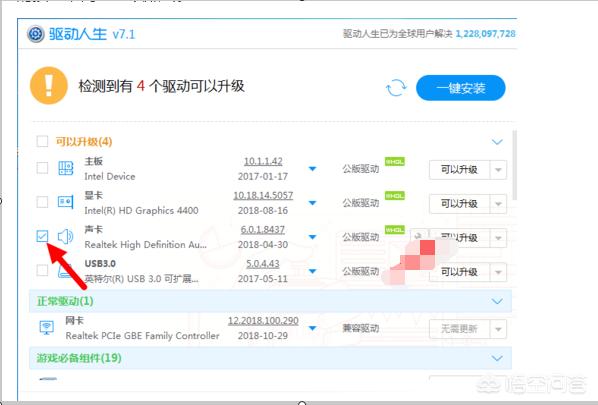Click the 主板 motherboard device icon
The width and height of the screenshot is (598, 405).
(x=66, y=168)
